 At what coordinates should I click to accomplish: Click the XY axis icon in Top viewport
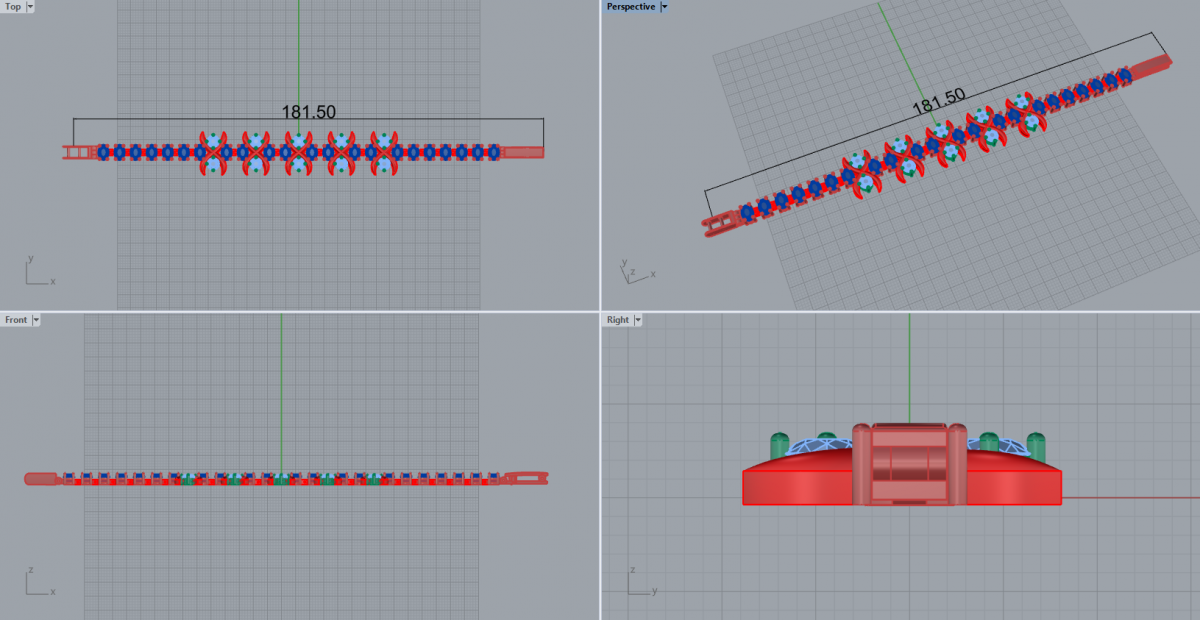click(36, 273)
